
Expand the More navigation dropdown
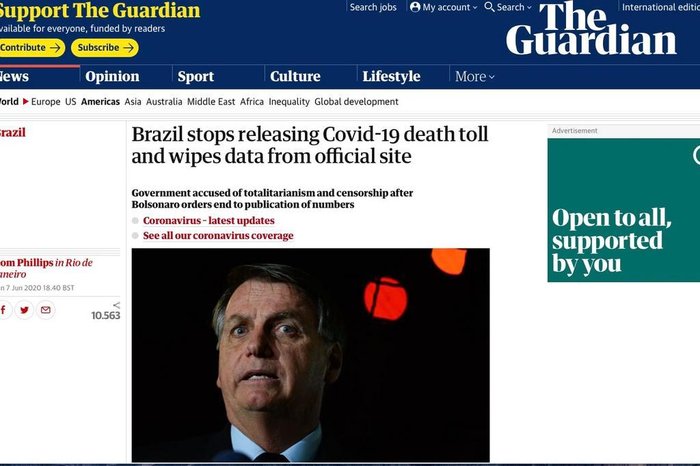click(475, 77)
